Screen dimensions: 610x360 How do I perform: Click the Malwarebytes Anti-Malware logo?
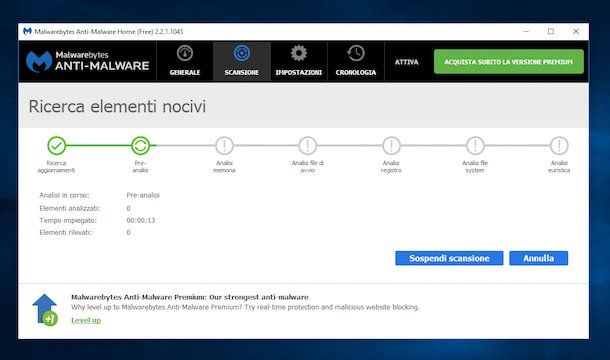[88, 61]
